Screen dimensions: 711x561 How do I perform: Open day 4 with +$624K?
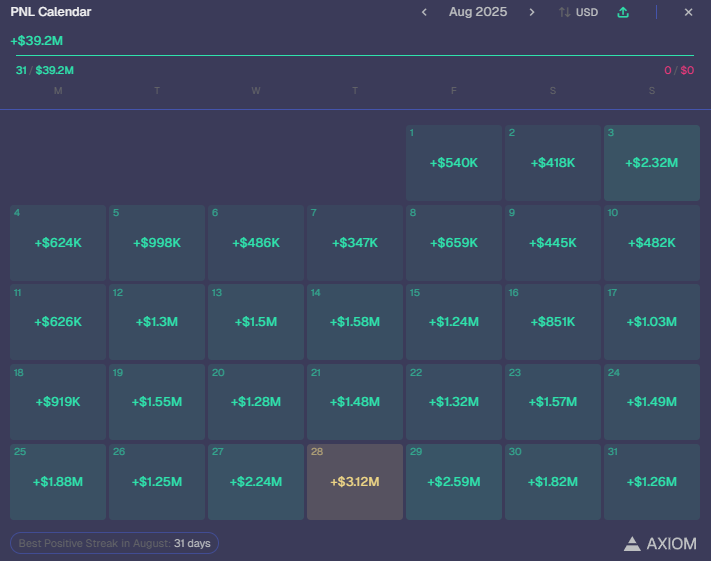[x=58, y=243]
